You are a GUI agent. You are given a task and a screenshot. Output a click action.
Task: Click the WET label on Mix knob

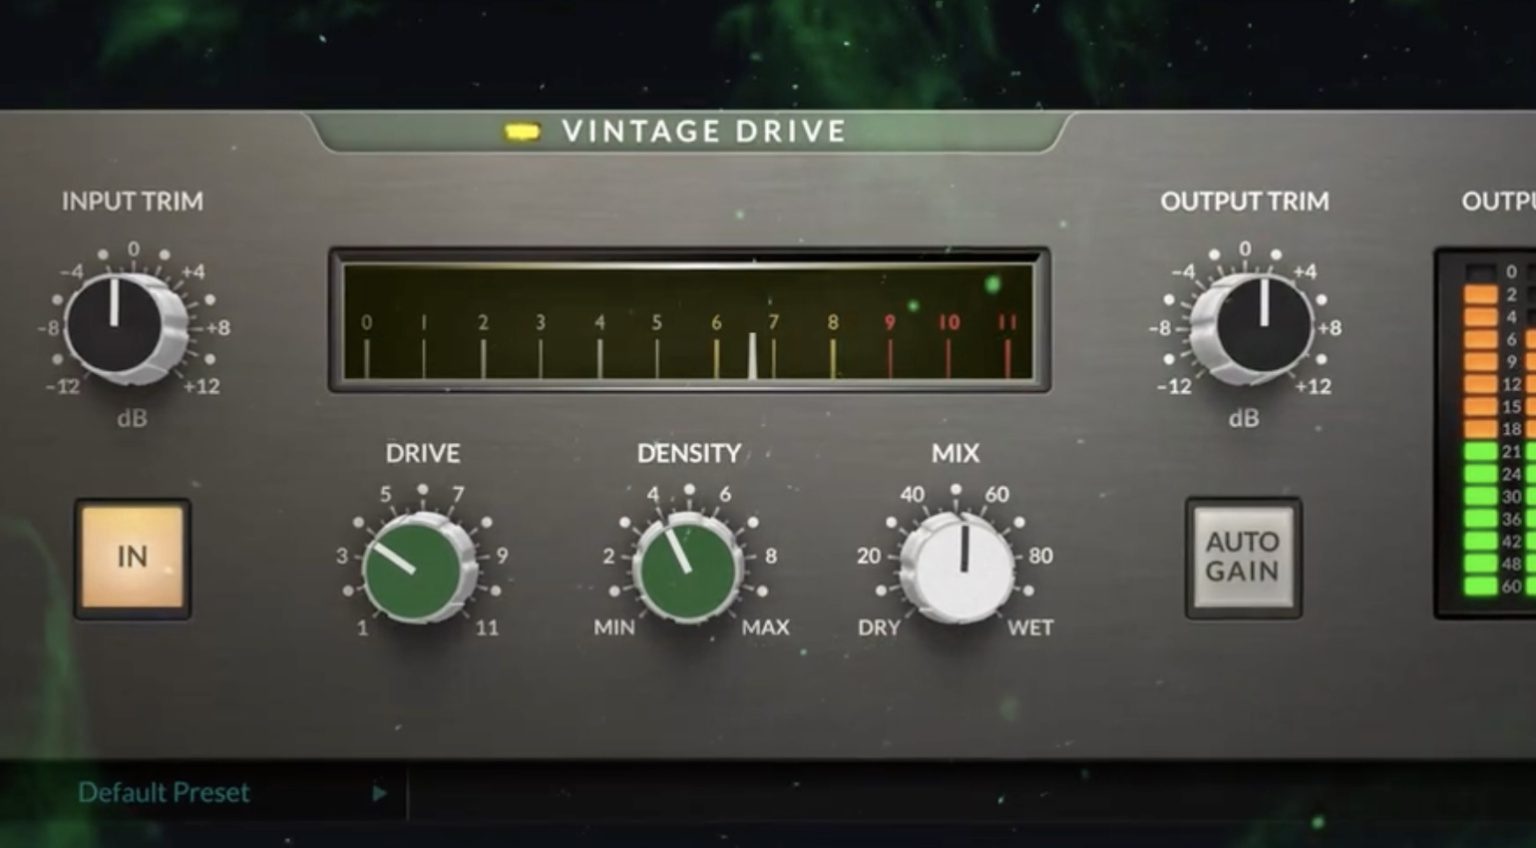coord(1030,628)
